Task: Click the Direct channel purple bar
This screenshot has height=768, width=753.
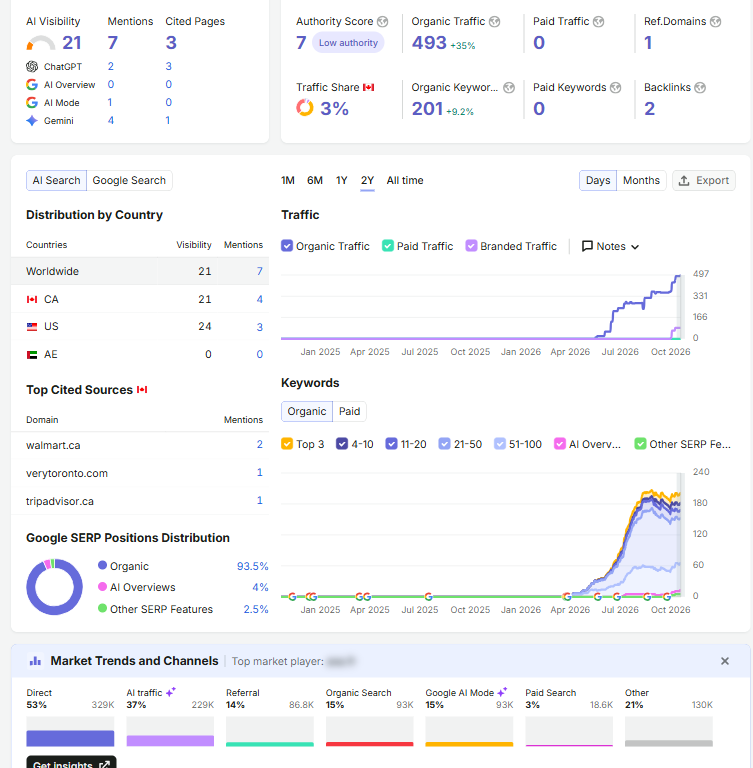Action: click(70, 738)
